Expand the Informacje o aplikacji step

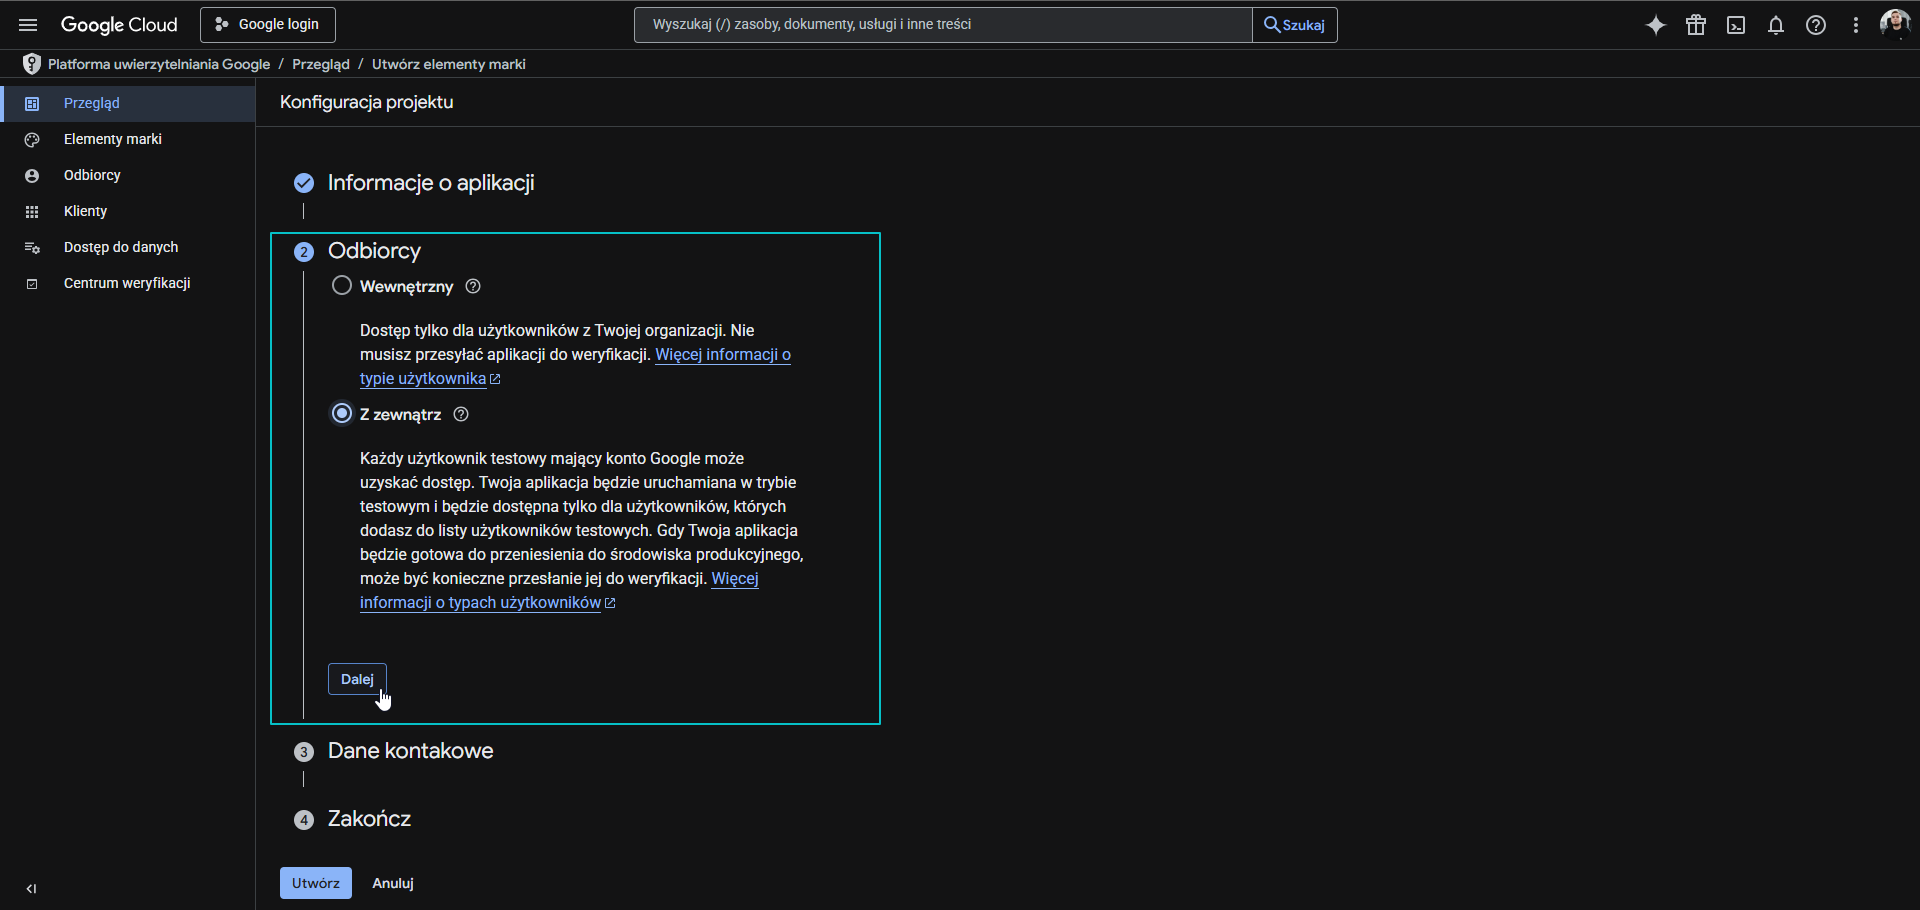(430, 183)
